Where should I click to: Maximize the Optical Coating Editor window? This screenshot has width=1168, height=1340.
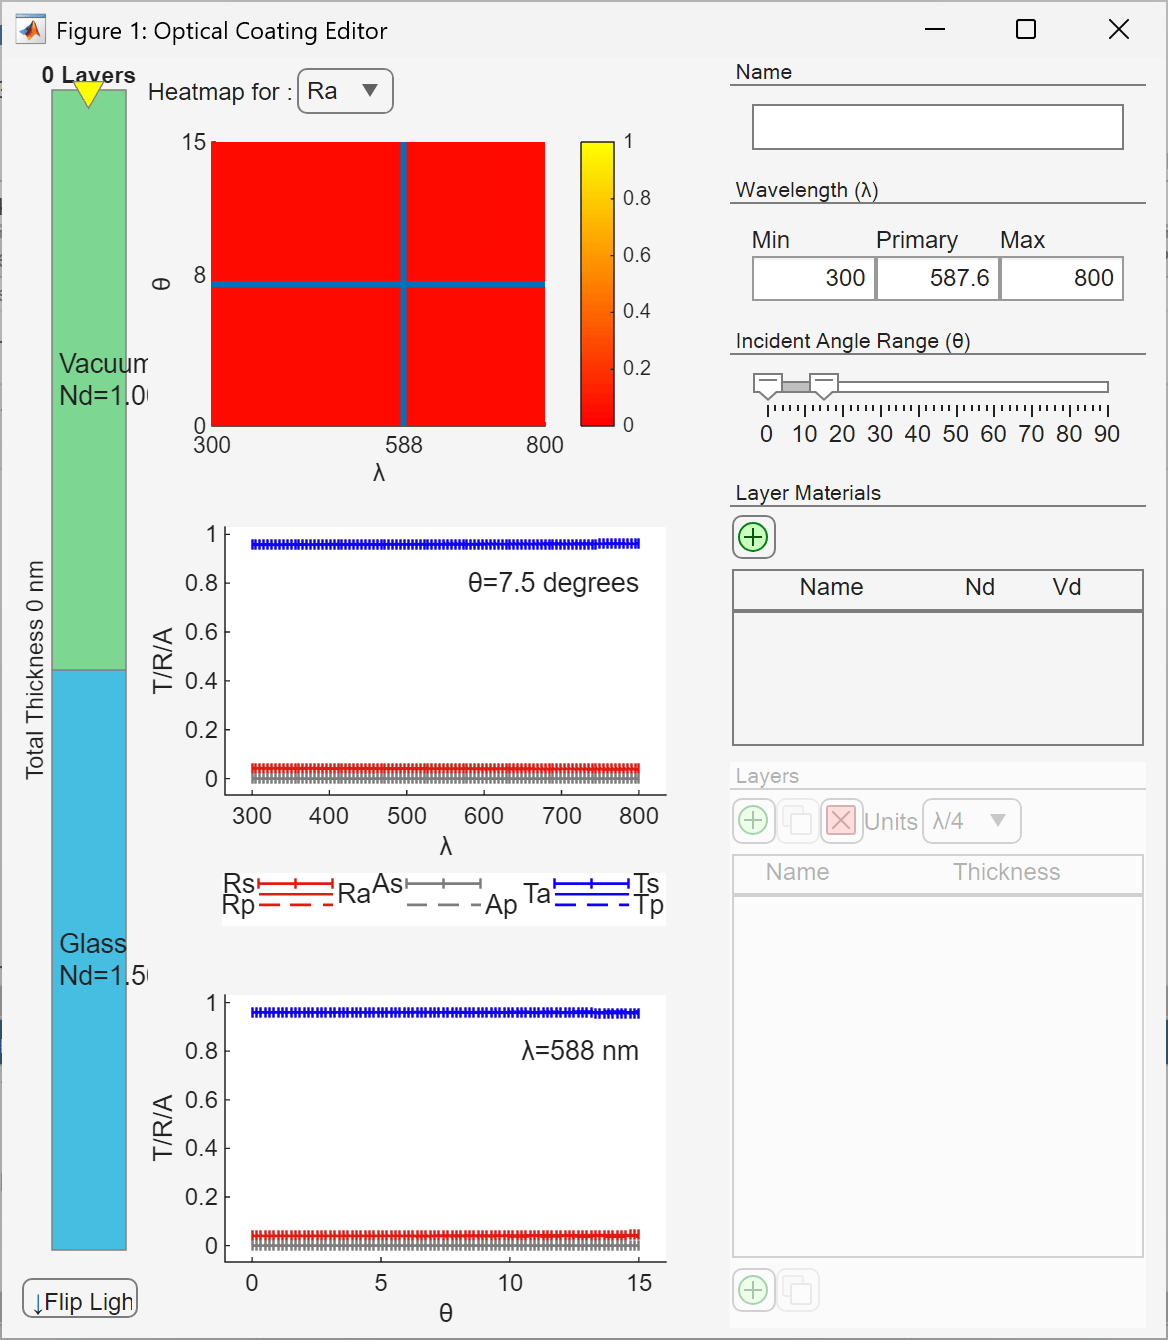(x=1025, y=30)
